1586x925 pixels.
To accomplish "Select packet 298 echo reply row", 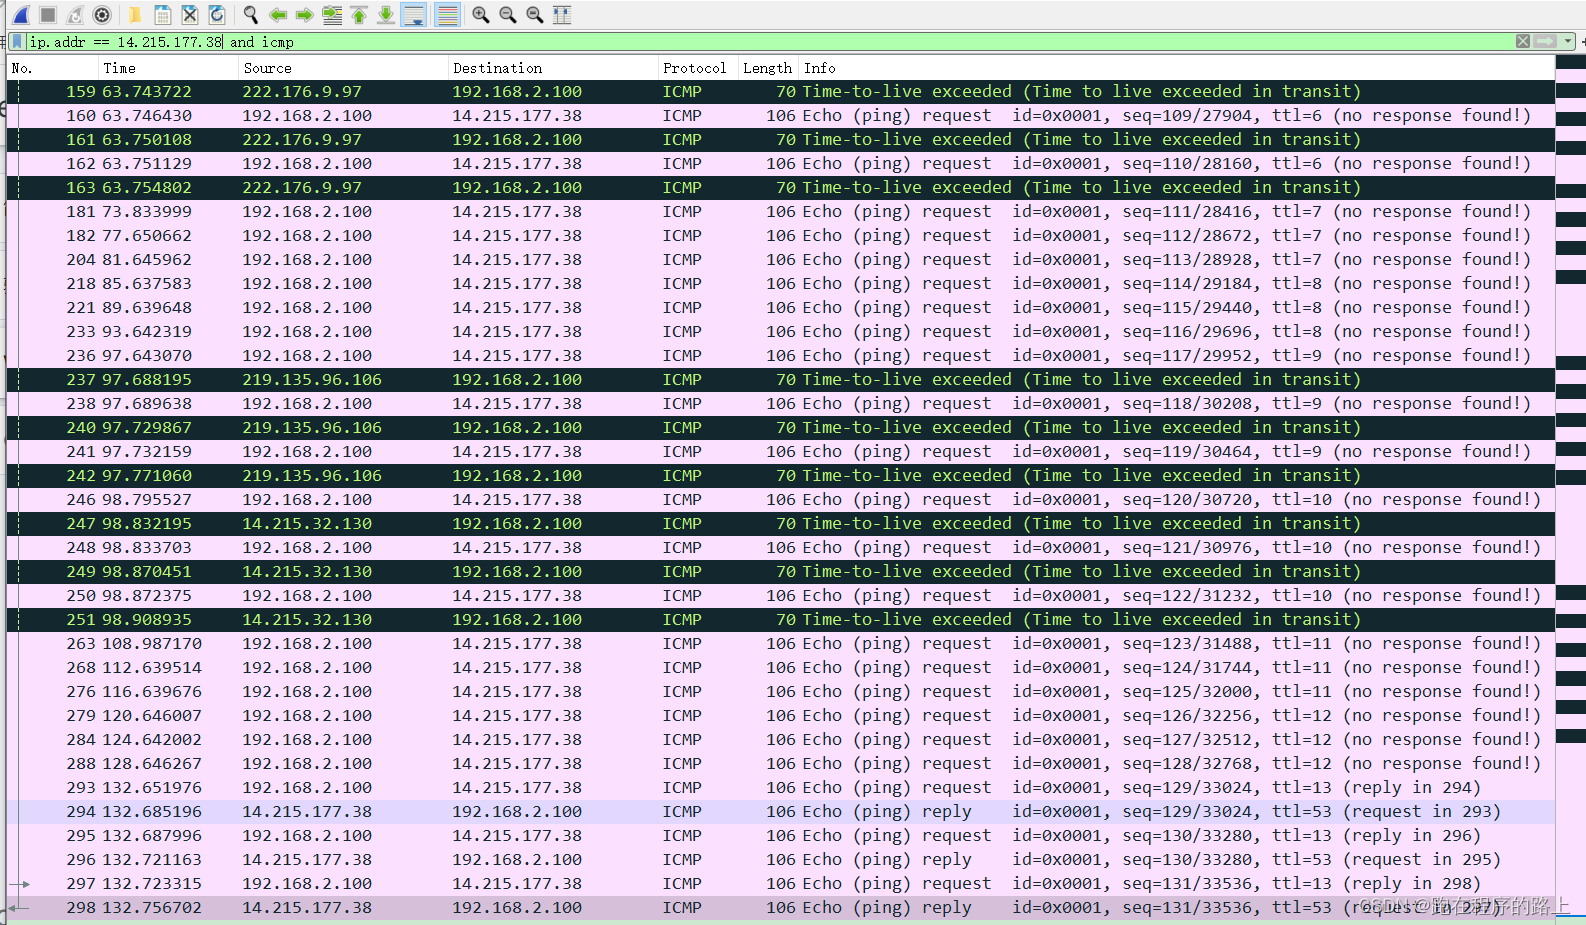I will click(x=781, y=908).
